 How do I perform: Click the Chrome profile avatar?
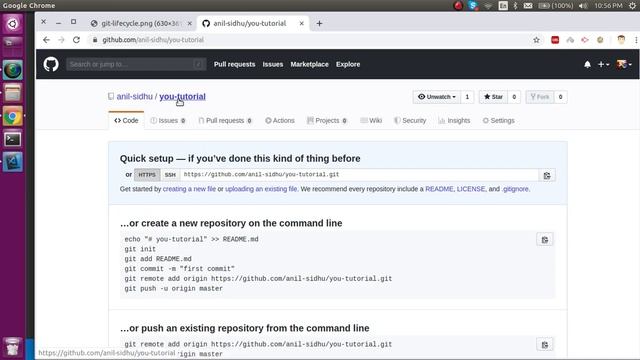(x=621, y=40)
